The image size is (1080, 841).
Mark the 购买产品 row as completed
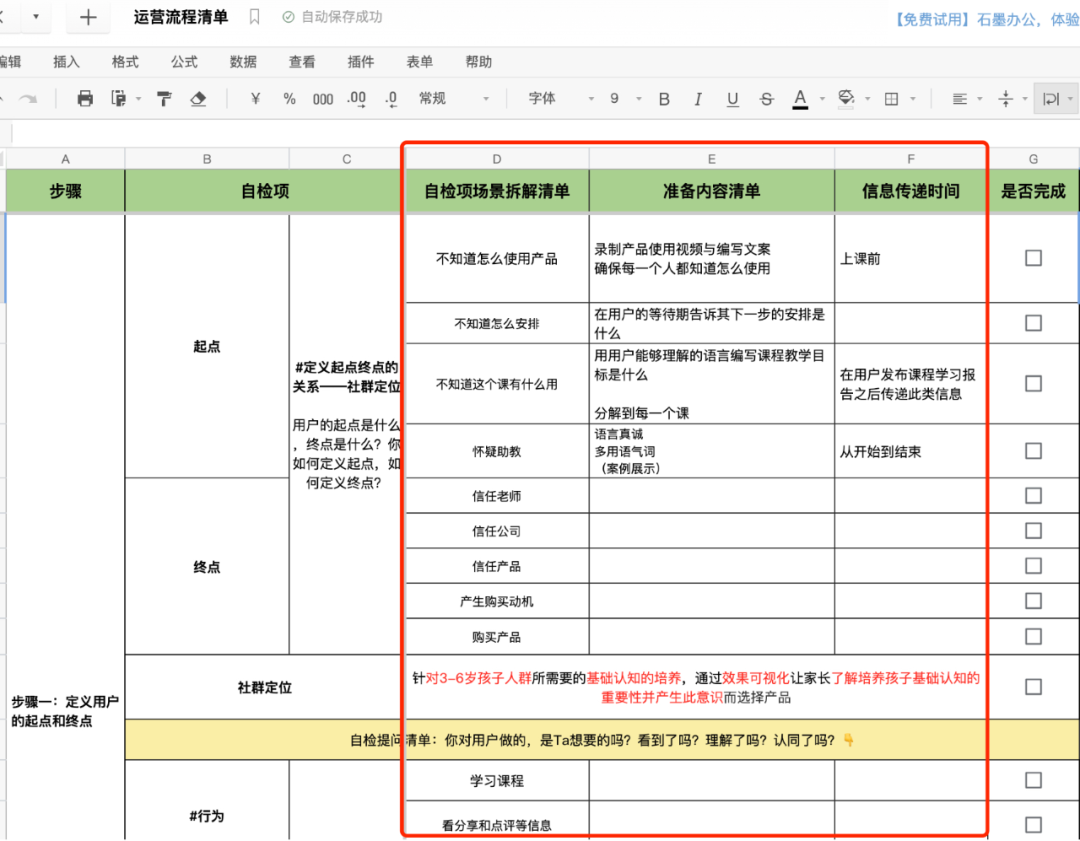1033,636
